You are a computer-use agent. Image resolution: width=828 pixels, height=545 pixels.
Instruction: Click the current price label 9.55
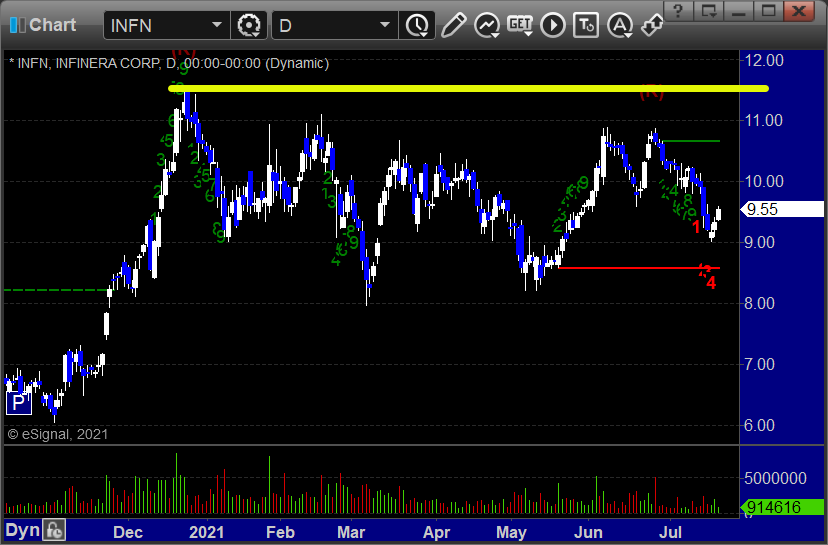[x=782, y=209]
